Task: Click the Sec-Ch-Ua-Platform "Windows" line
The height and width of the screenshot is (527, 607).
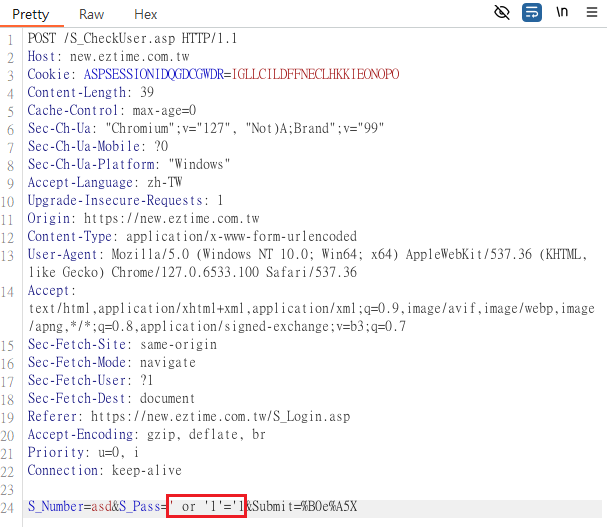Action: [129, 164]
